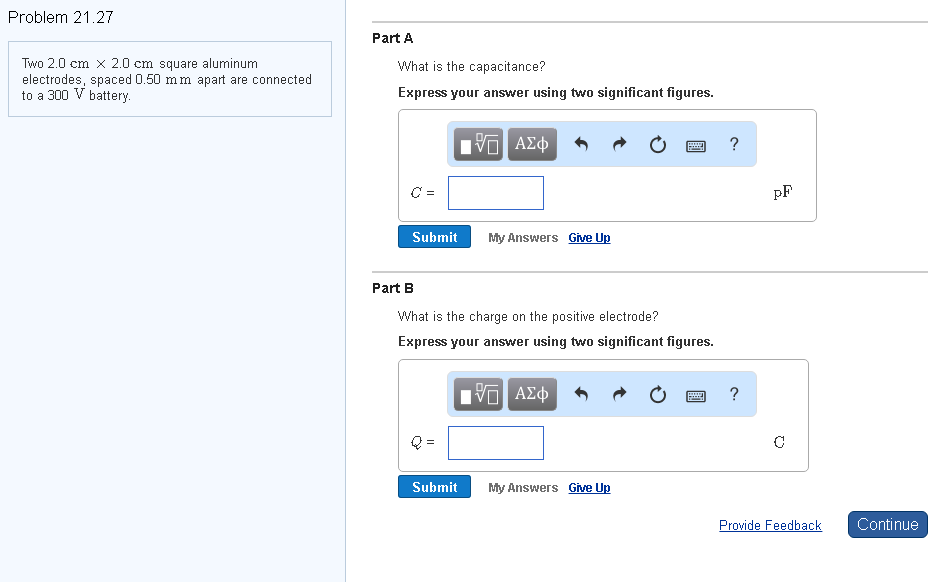This screenshot has width=946, height=582.
Task: Click the capacitance C answer input box
Action: 496,193
